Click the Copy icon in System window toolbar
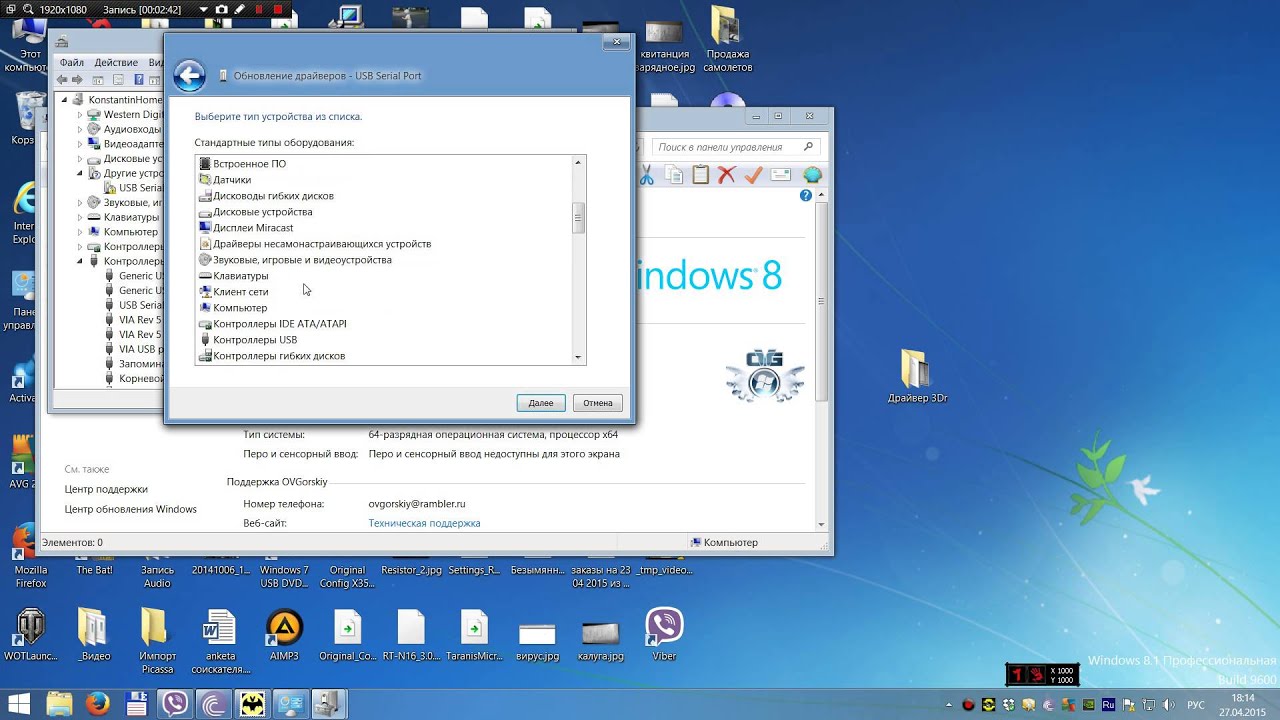The image size is (1280, 720). [x=674, y=175]
